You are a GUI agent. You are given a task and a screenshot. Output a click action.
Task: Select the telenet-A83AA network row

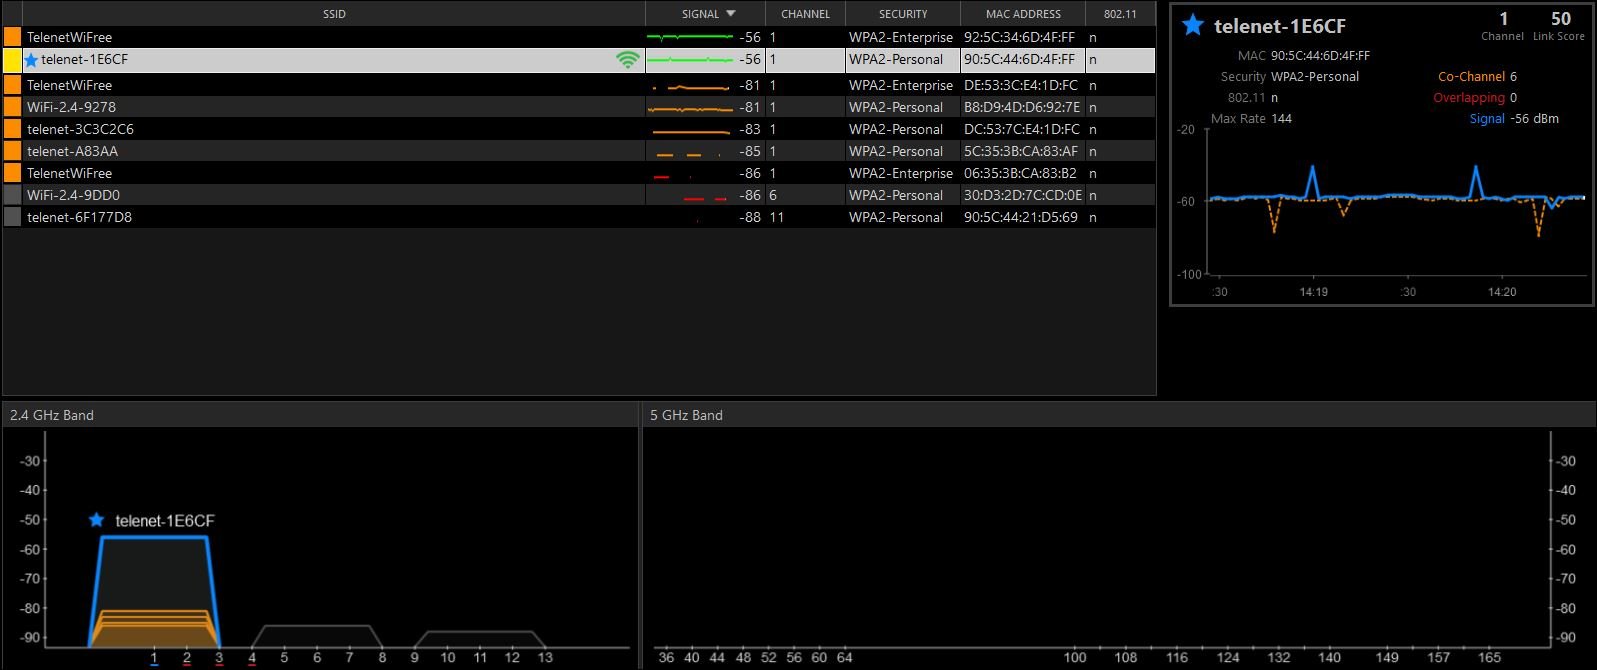[579, 151]
